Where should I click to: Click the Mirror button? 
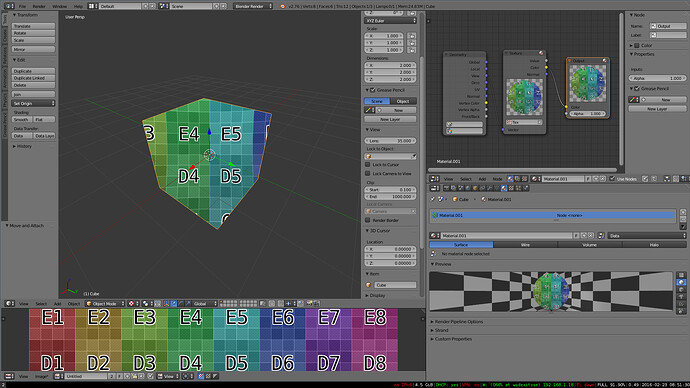click(33, 49)
